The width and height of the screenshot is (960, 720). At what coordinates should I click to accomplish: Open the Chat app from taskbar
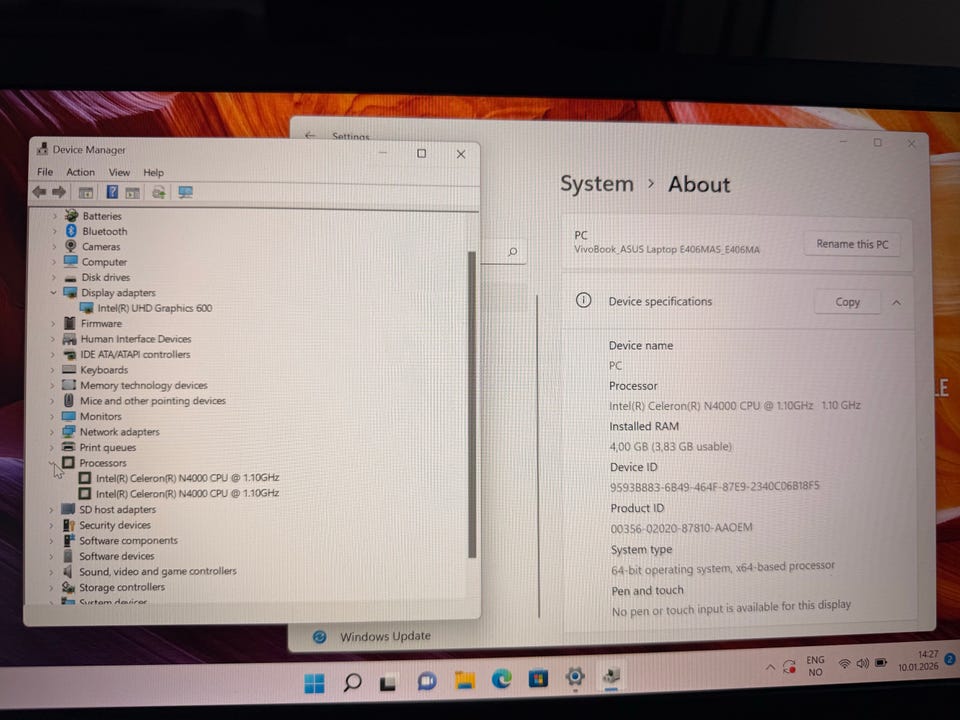427,681
